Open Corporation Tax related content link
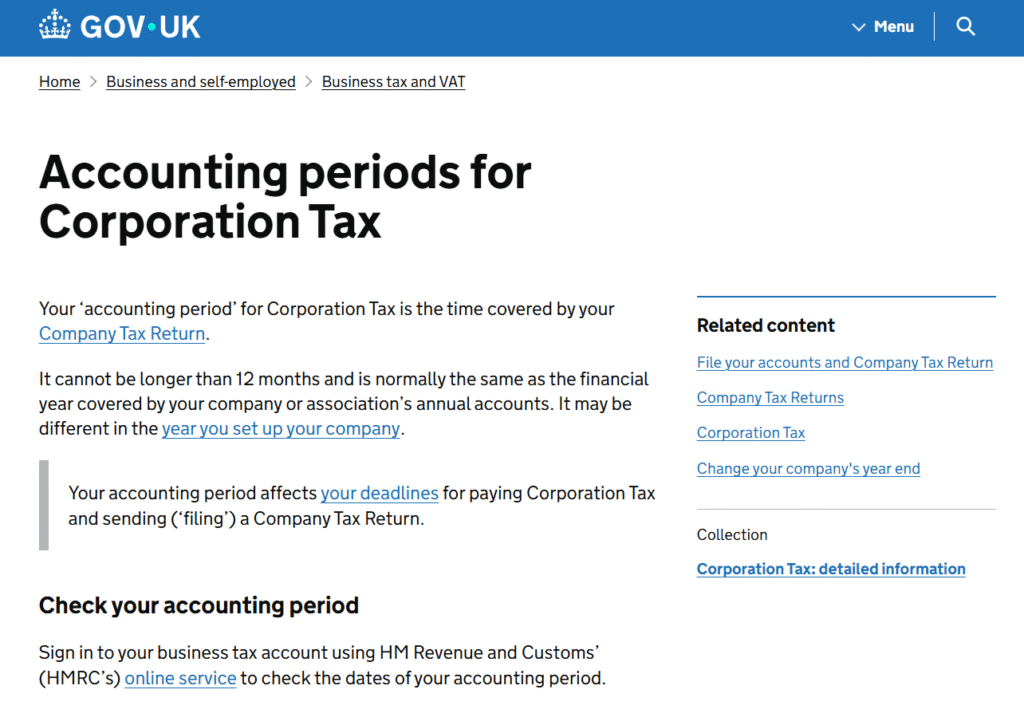Viewport: 1024px width, 721px height. [x=751, y=433]
